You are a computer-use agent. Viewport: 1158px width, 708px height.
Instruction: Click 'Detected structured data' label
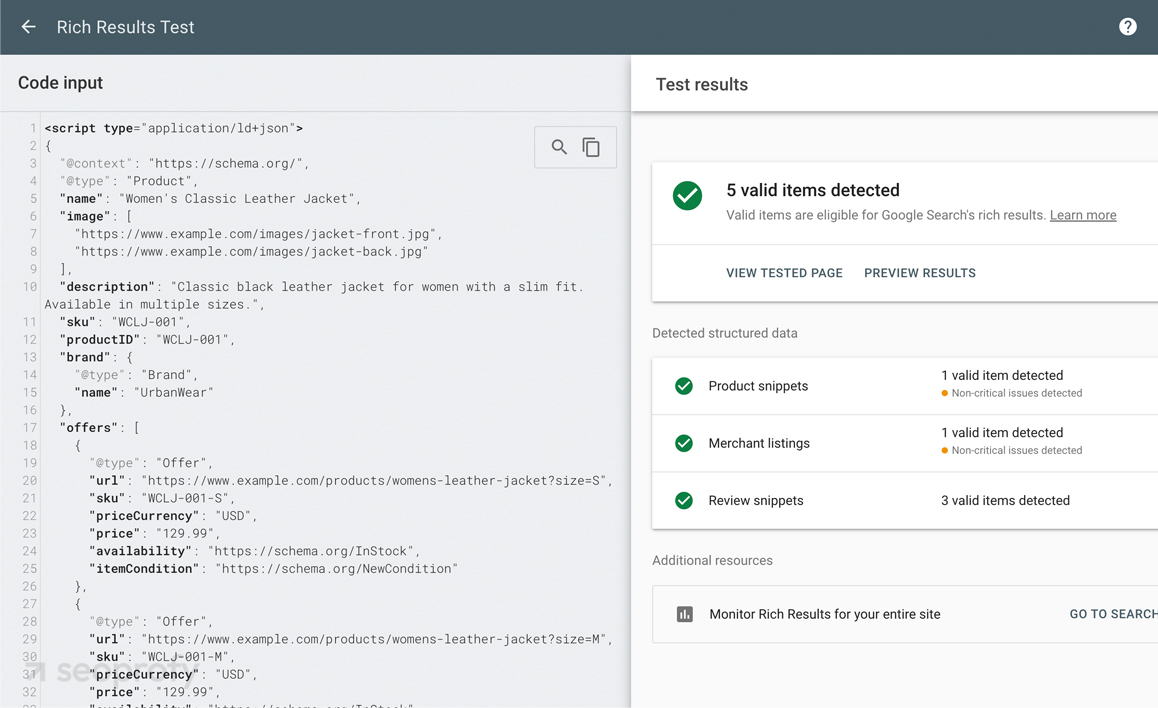point(724,333)
